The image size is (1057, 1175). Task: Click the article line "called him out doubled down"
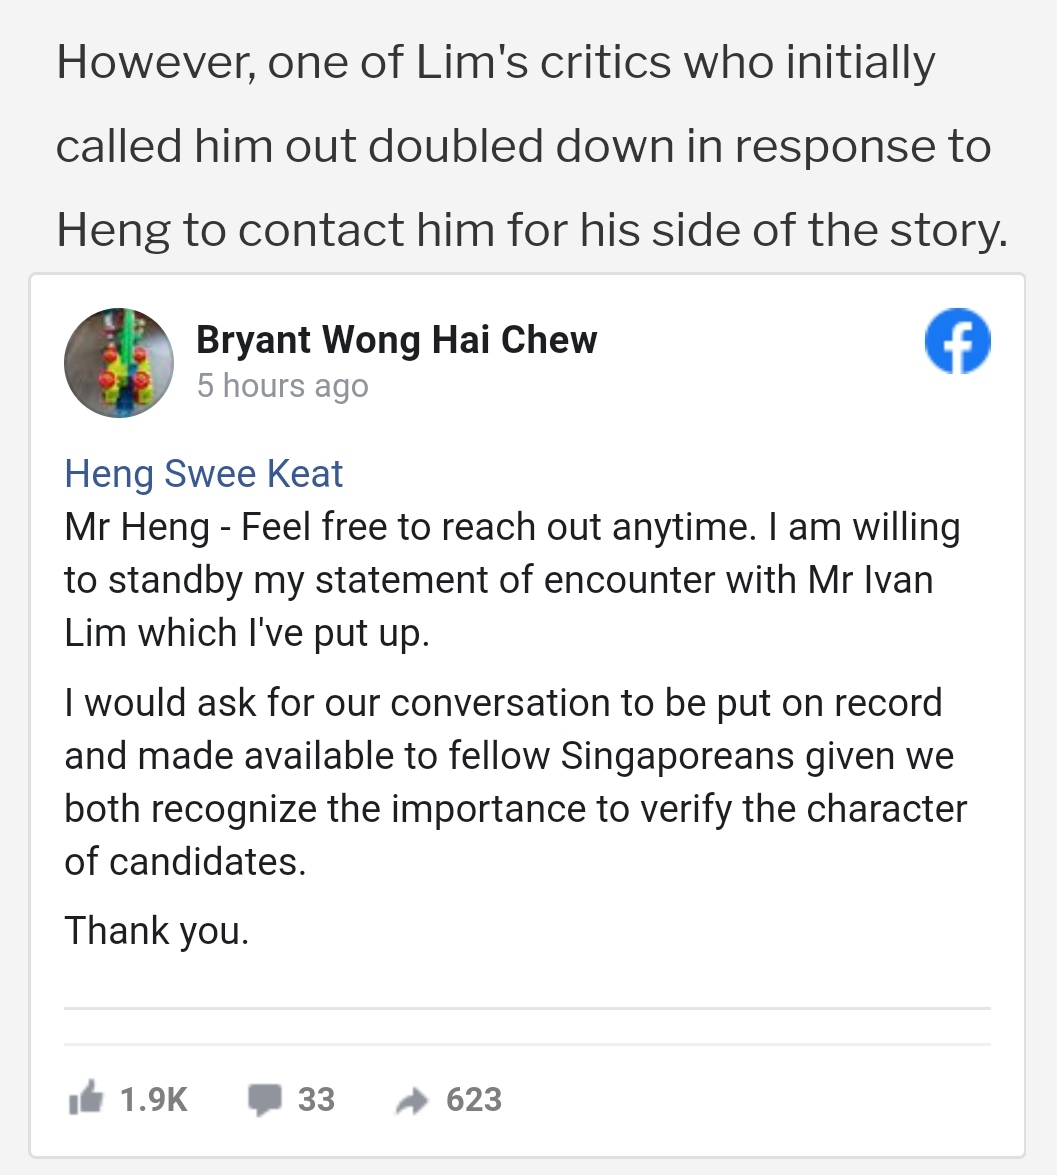coord(523,147)
